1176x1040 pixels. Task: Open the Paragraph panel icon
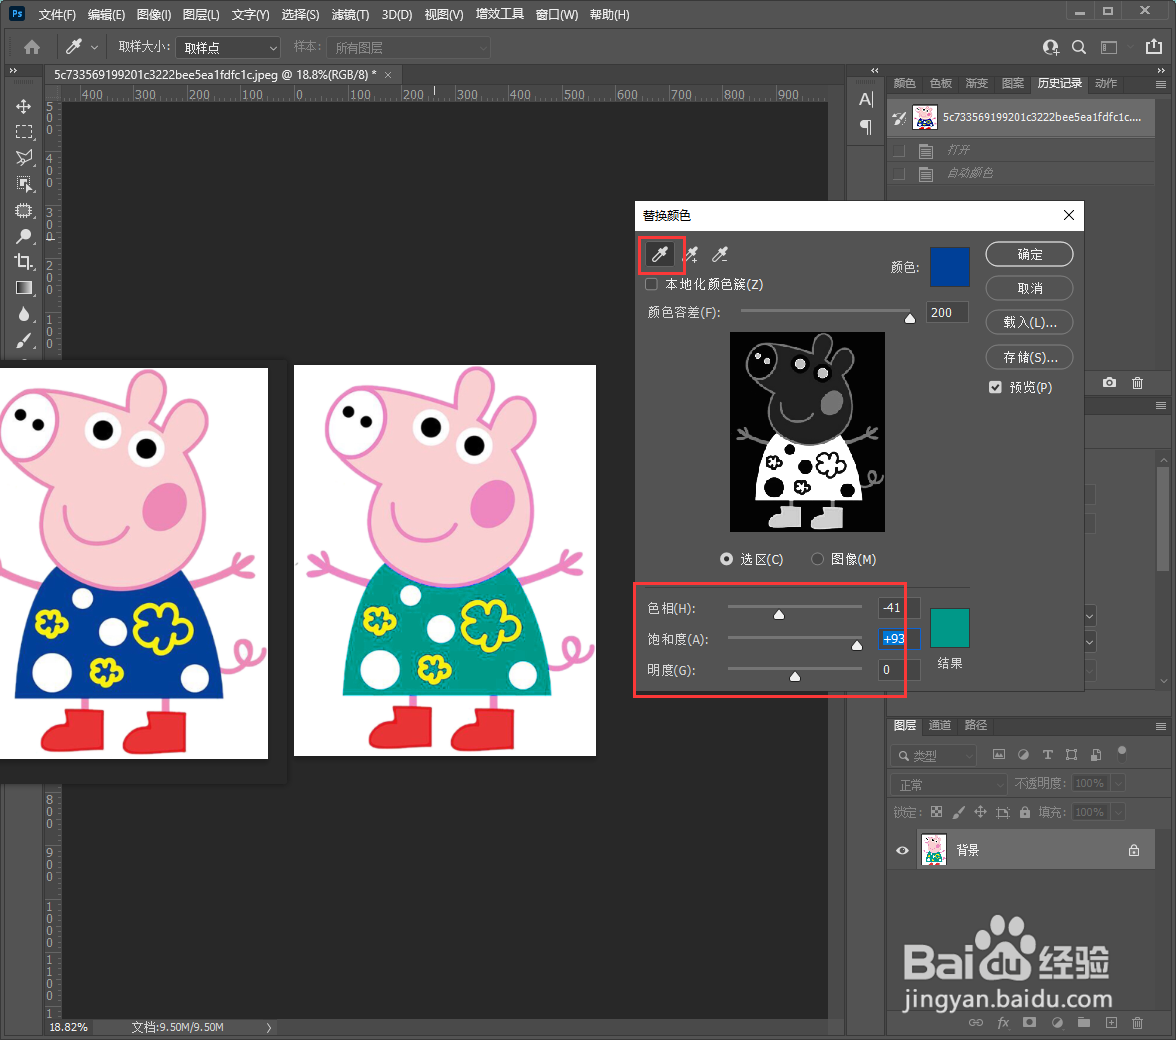tap(866, 127)
